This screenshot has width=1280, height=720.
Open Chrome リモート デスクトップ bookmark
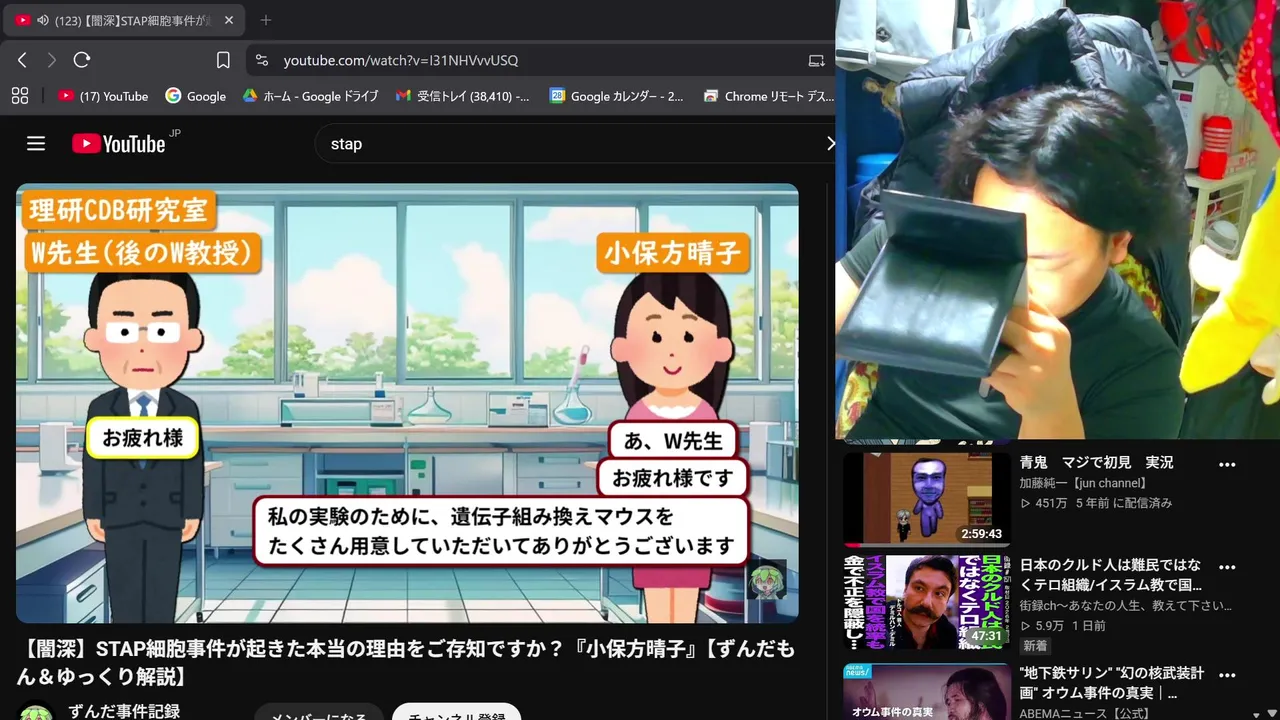pos(768,96)
